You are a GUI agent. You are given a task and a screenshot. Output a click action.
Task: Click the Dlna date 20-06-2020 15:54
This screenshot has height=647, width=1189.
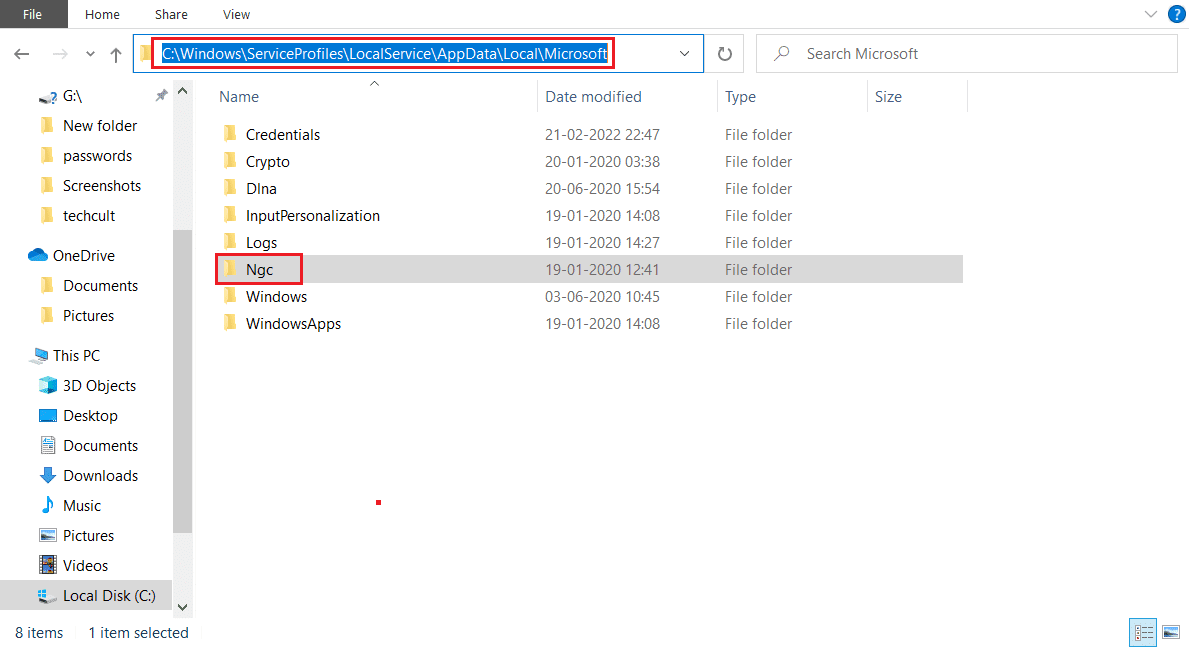602,188
